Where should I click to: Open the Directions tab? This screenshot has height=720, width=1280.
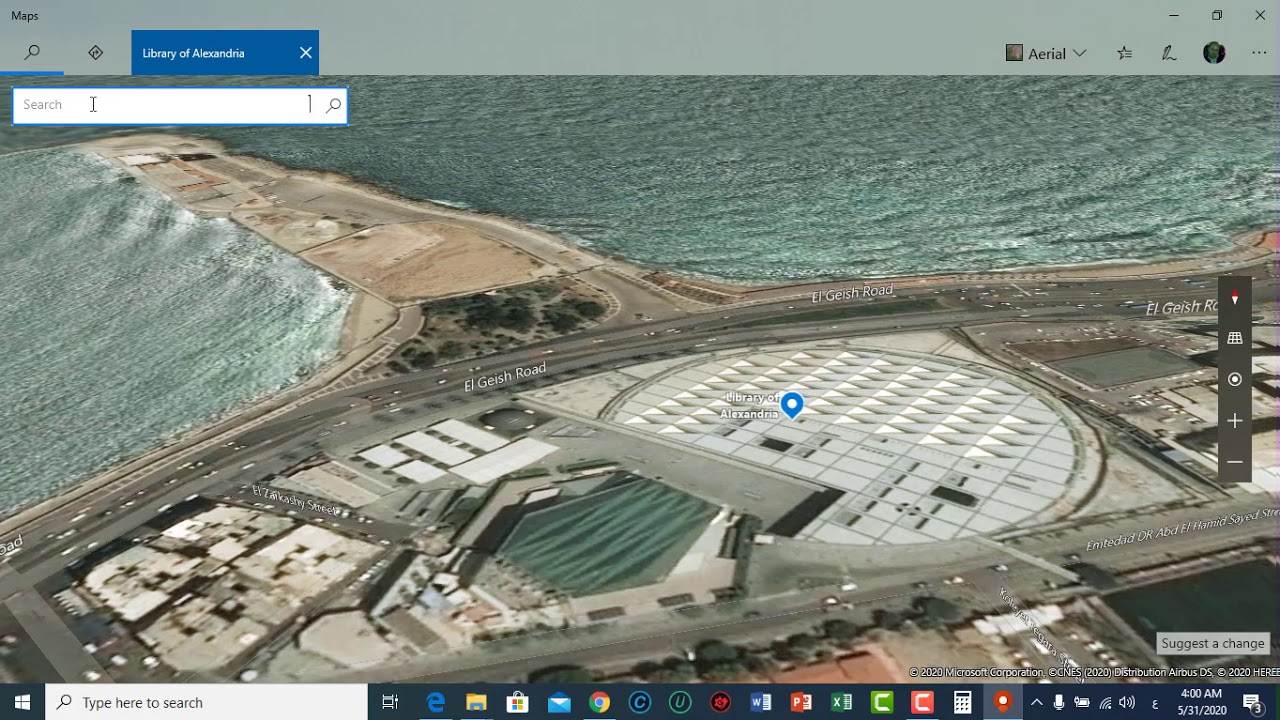[x=96, y=53]
